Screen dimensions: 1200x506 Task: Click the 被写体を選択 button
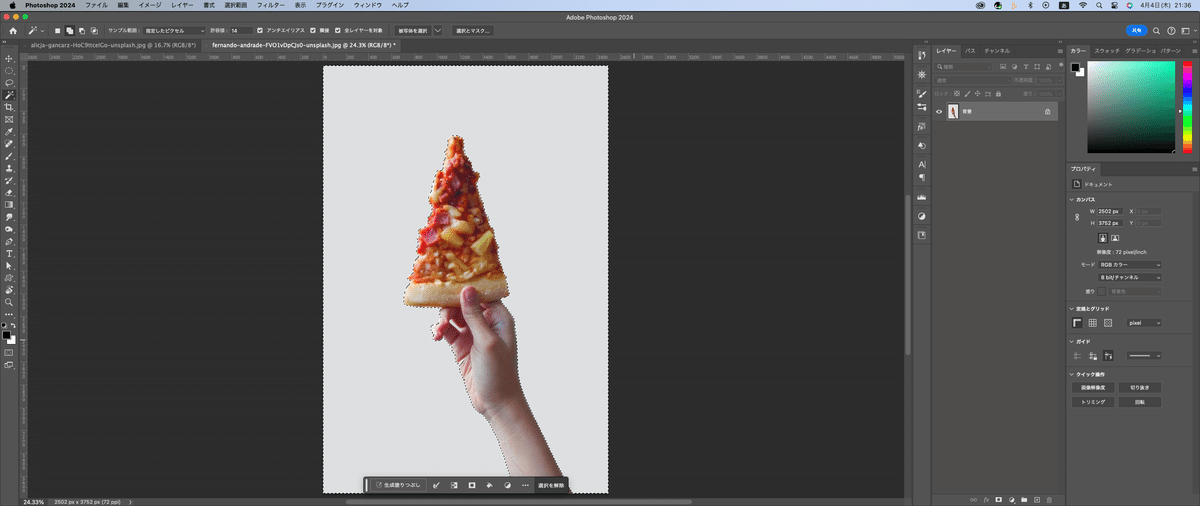(x=412, y=31)
